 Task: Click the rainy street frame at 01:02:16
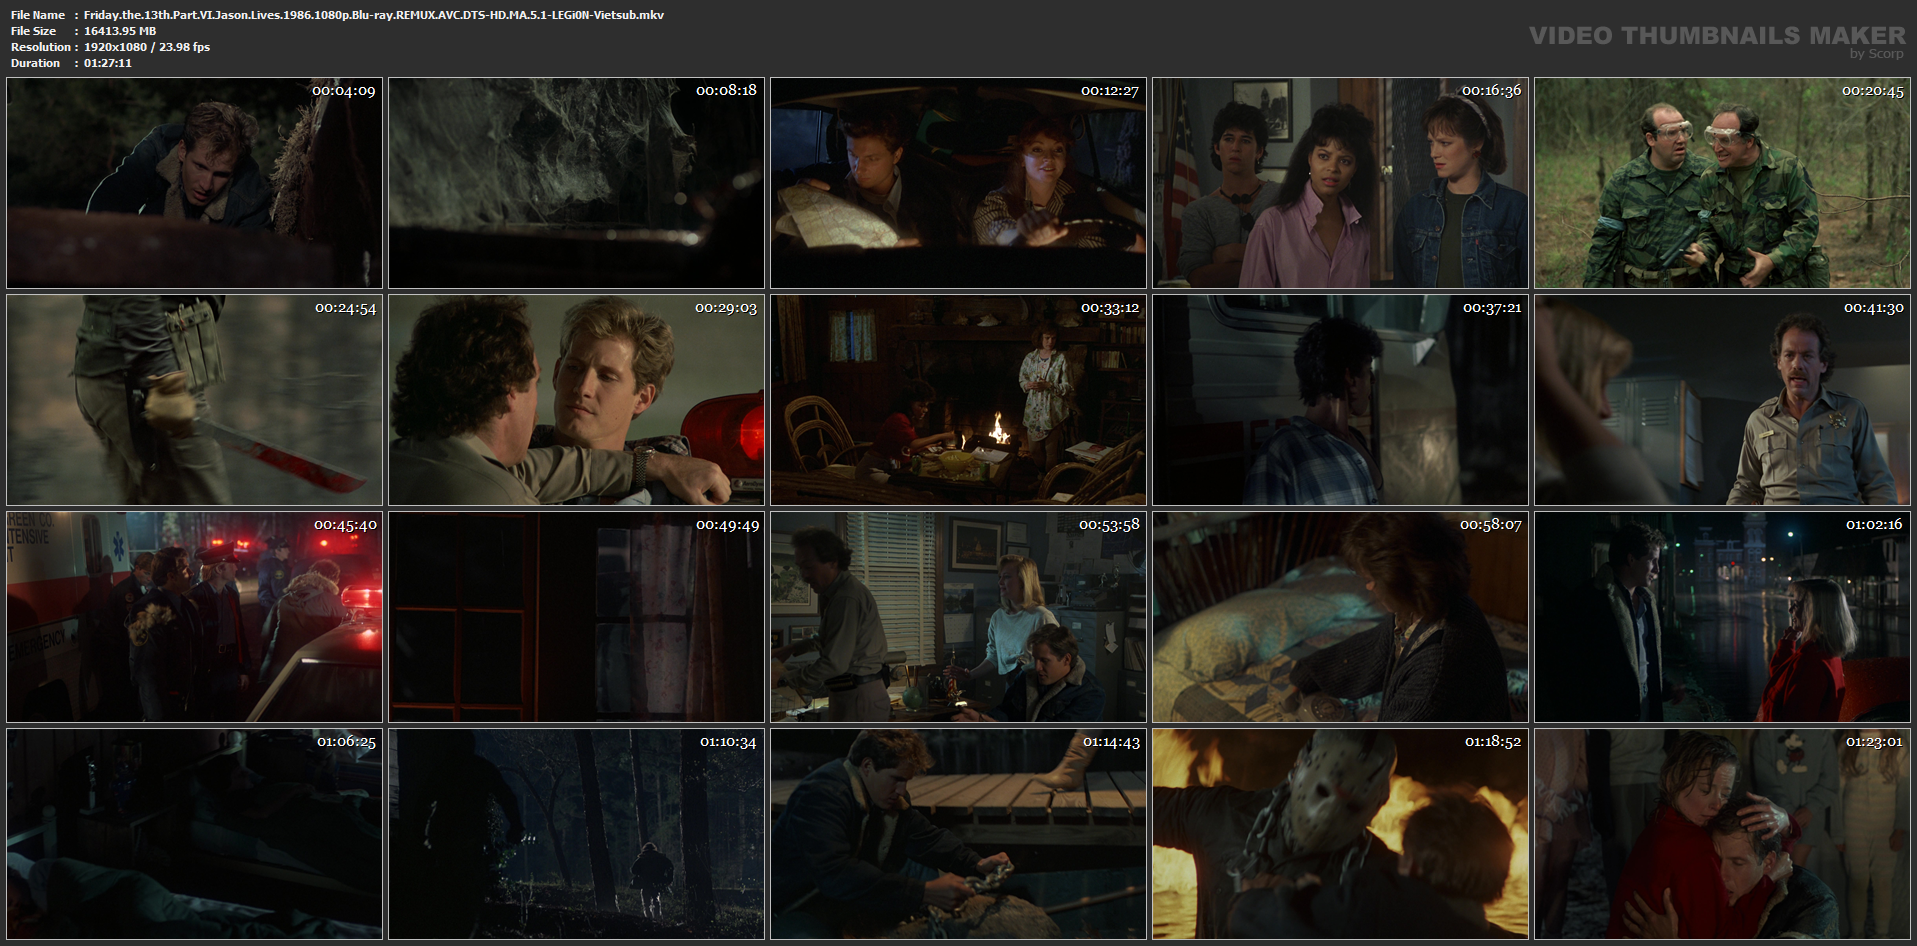(x=1722, y=617)
